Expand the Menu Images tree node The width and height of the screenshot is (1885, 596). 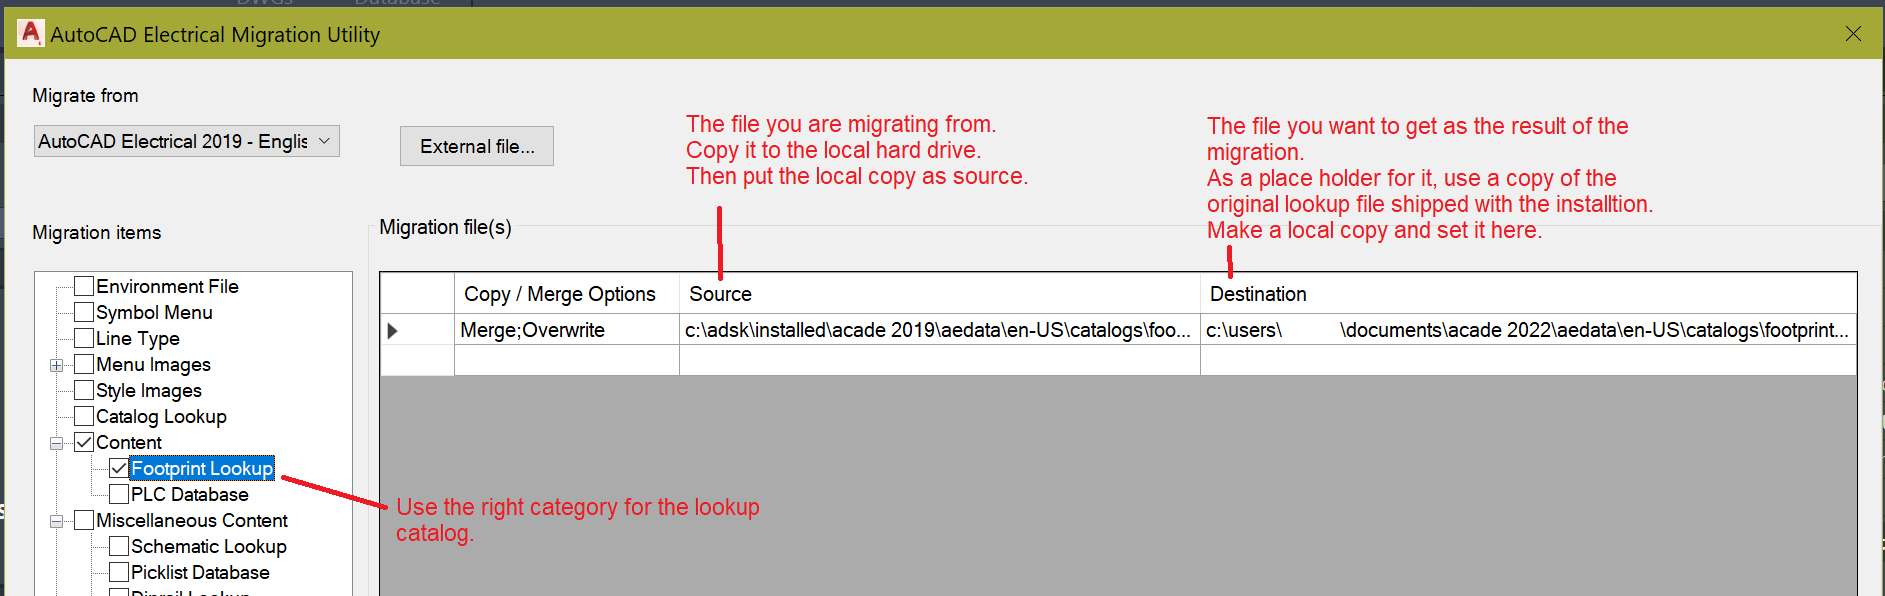pyautogui.click(x=57, y=365)
